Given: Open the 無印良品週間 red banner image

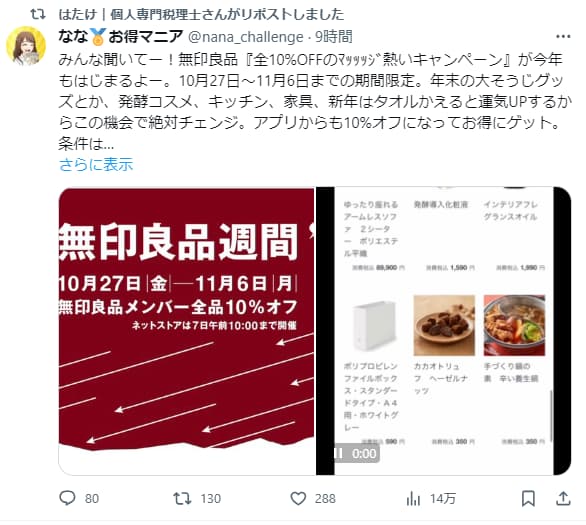Looking at the screenshot, I should pyautogui.click(x=186, y=331).
